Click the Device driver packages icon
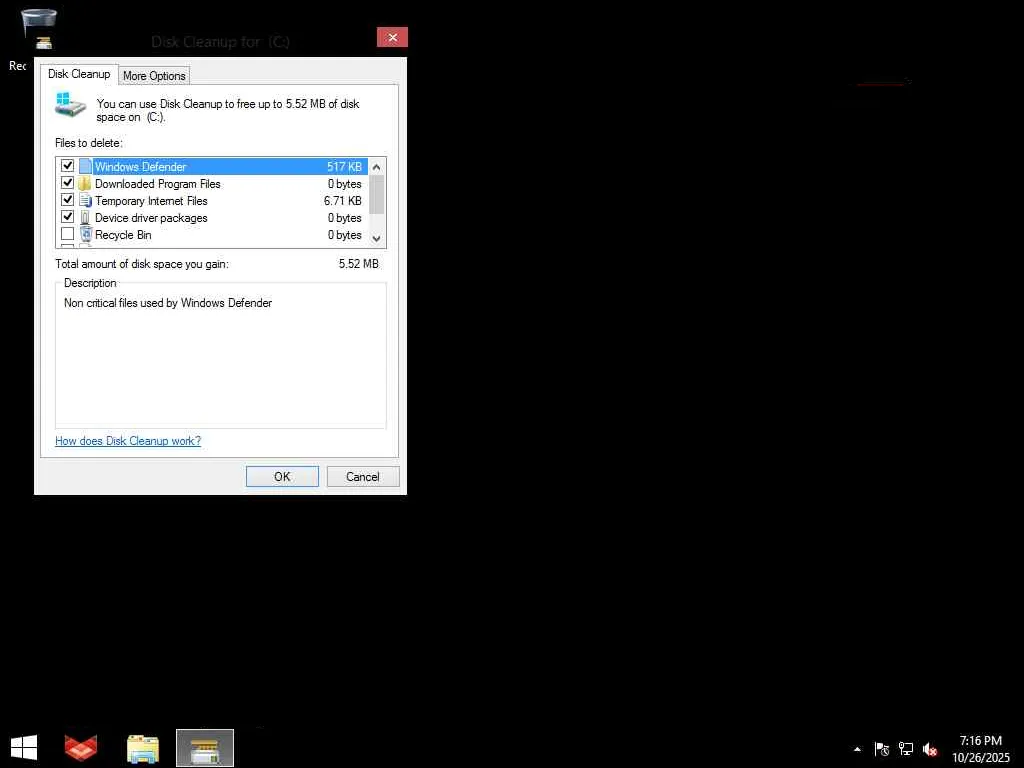Screen dimensions: 1024x768 tap(85, 217)
